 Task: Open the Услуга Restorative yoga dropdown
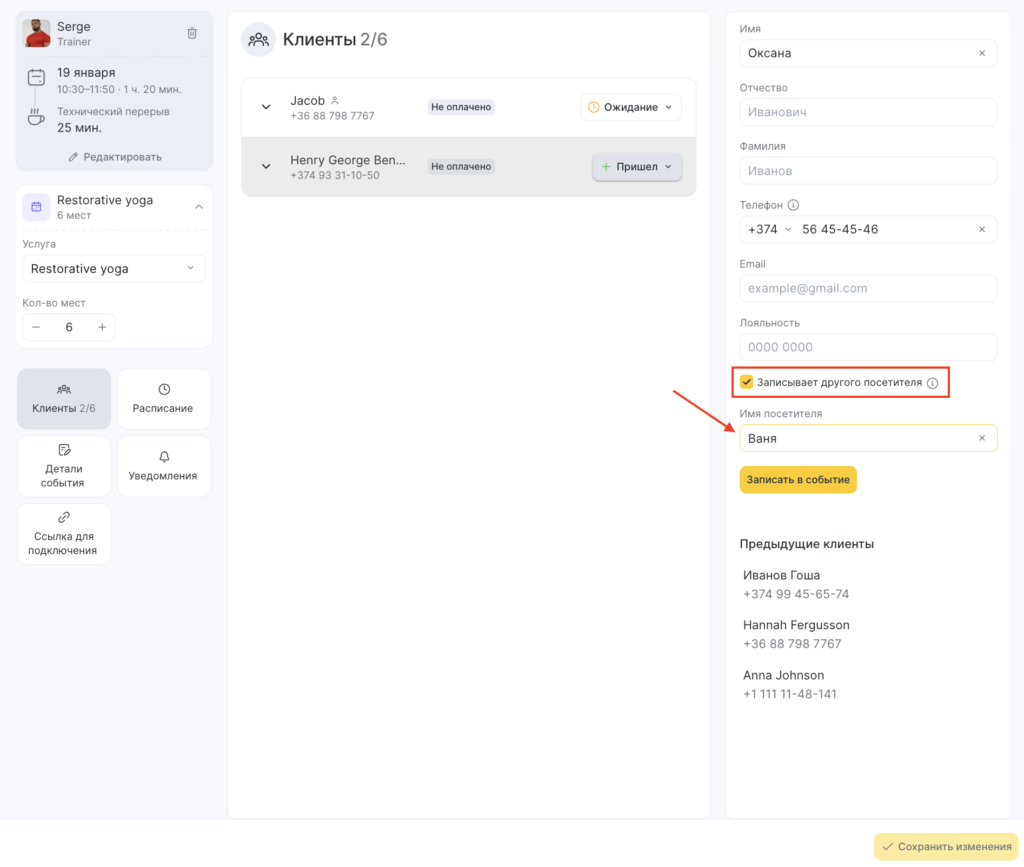click(114, 269)
